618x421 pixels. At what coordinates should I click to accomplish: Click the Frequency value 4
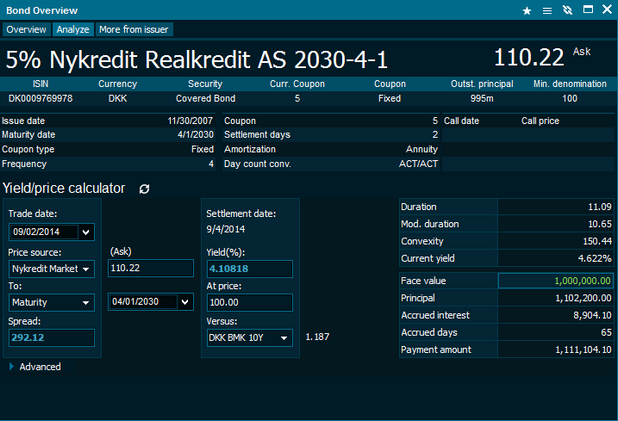(211, 164)
